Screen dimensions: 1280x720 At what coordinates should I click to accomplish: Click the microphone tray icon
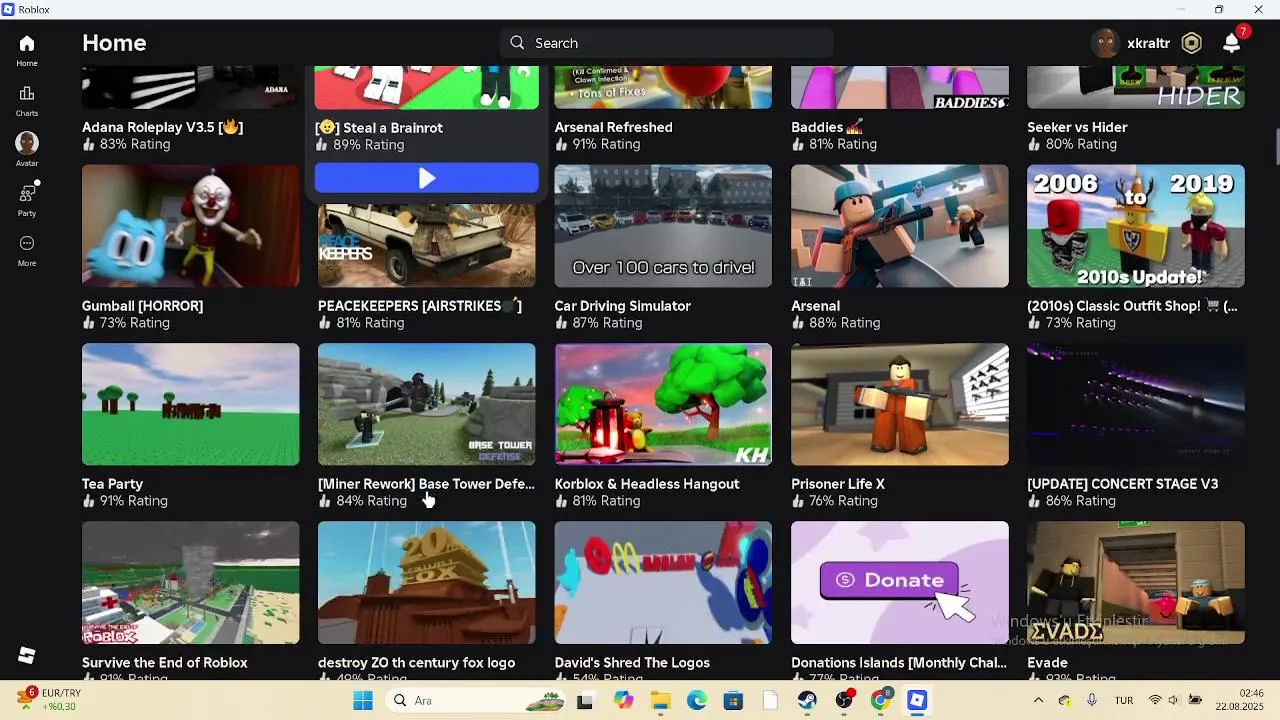pos(1092,701)
